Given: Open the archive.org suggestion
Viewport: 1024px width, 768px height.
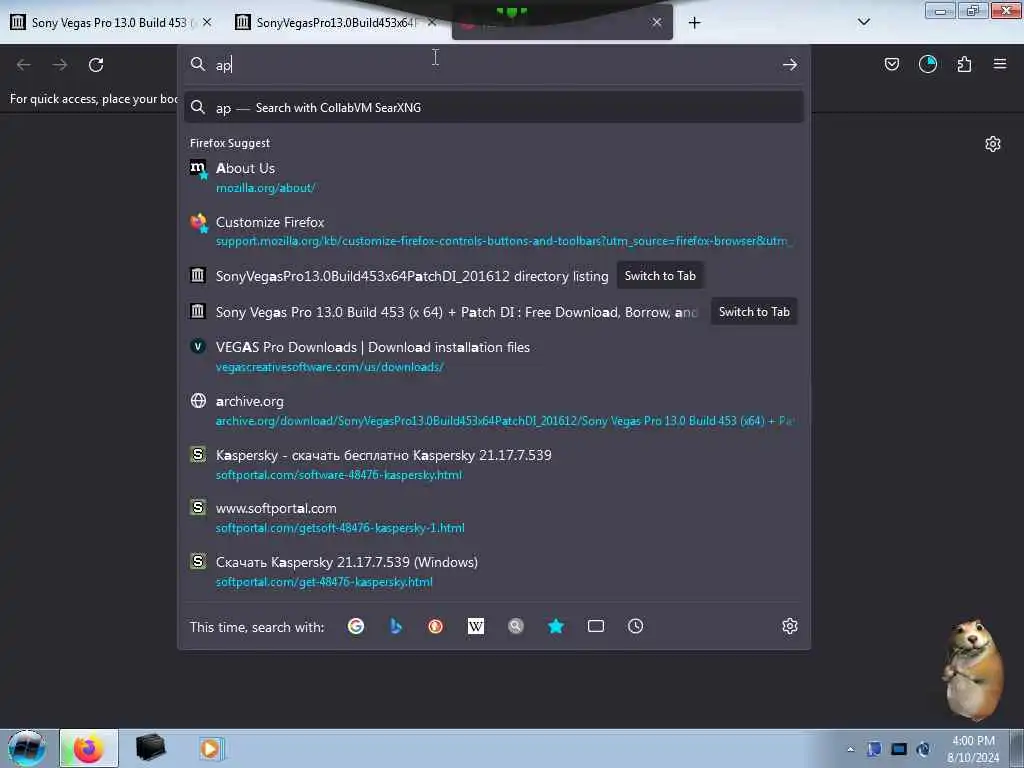Looking at the screenshot, I should pos(494,410).
